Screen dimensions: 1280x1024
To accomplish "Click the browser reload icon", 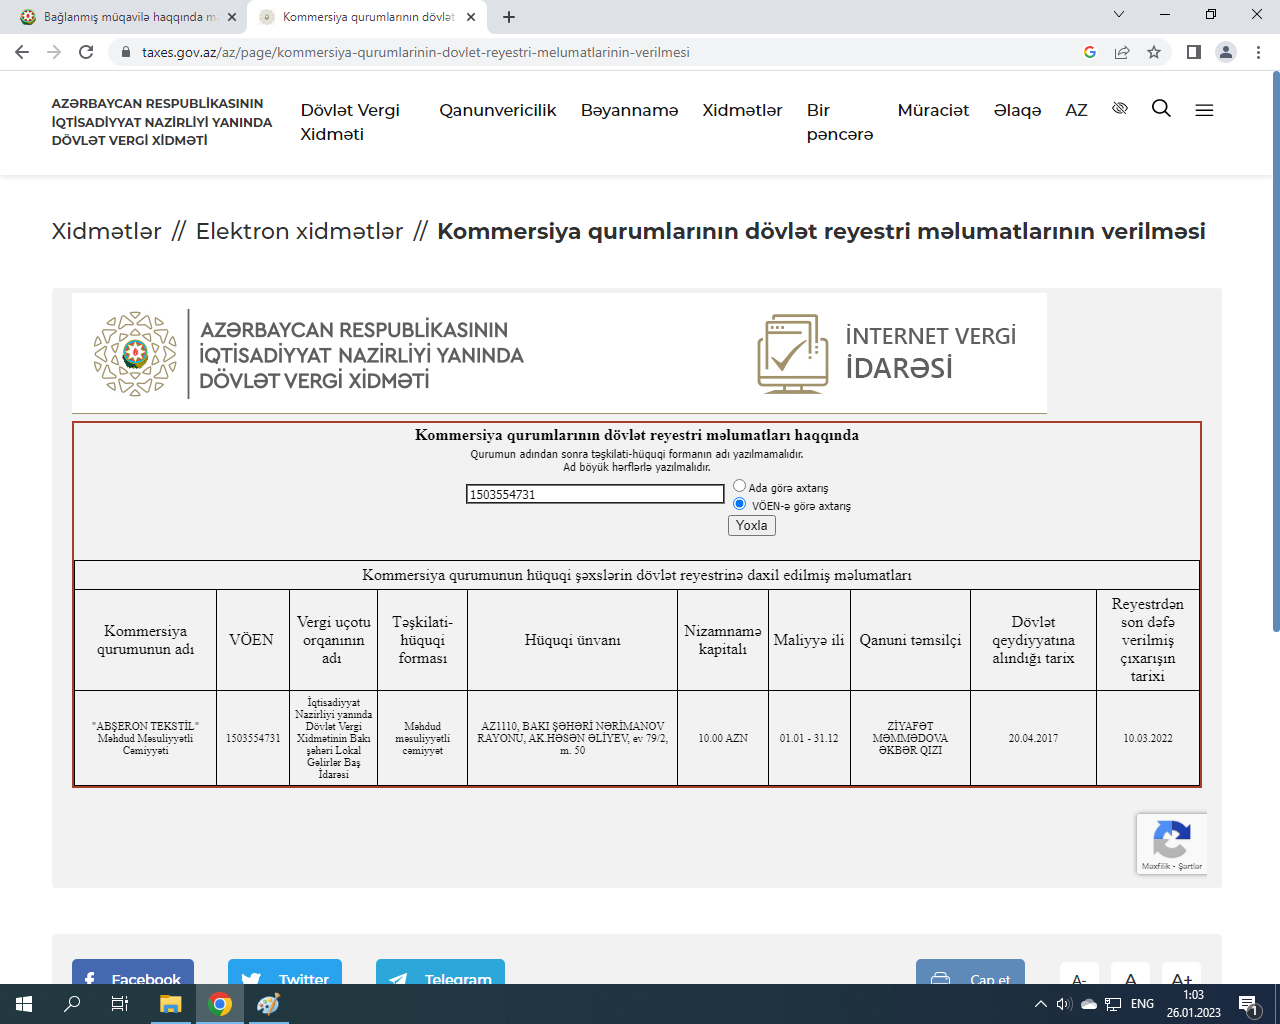I will [x=86, y=52].
